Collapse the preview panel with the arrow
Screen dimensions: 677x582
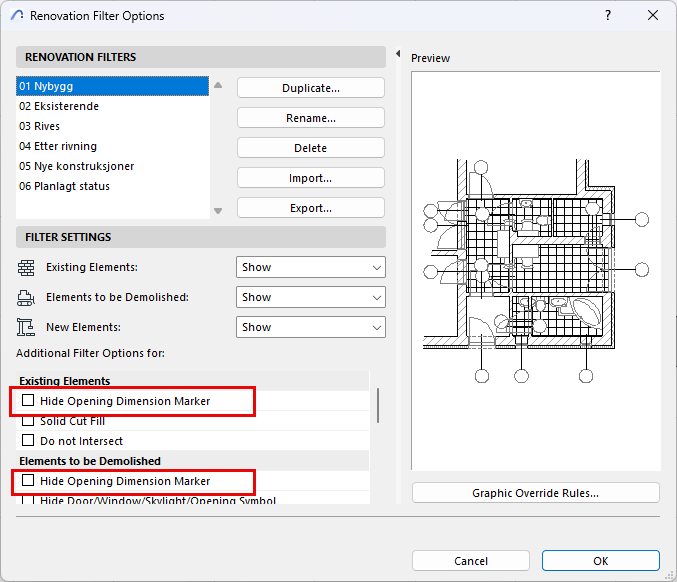pyautogui.click(x=398, y=54)
